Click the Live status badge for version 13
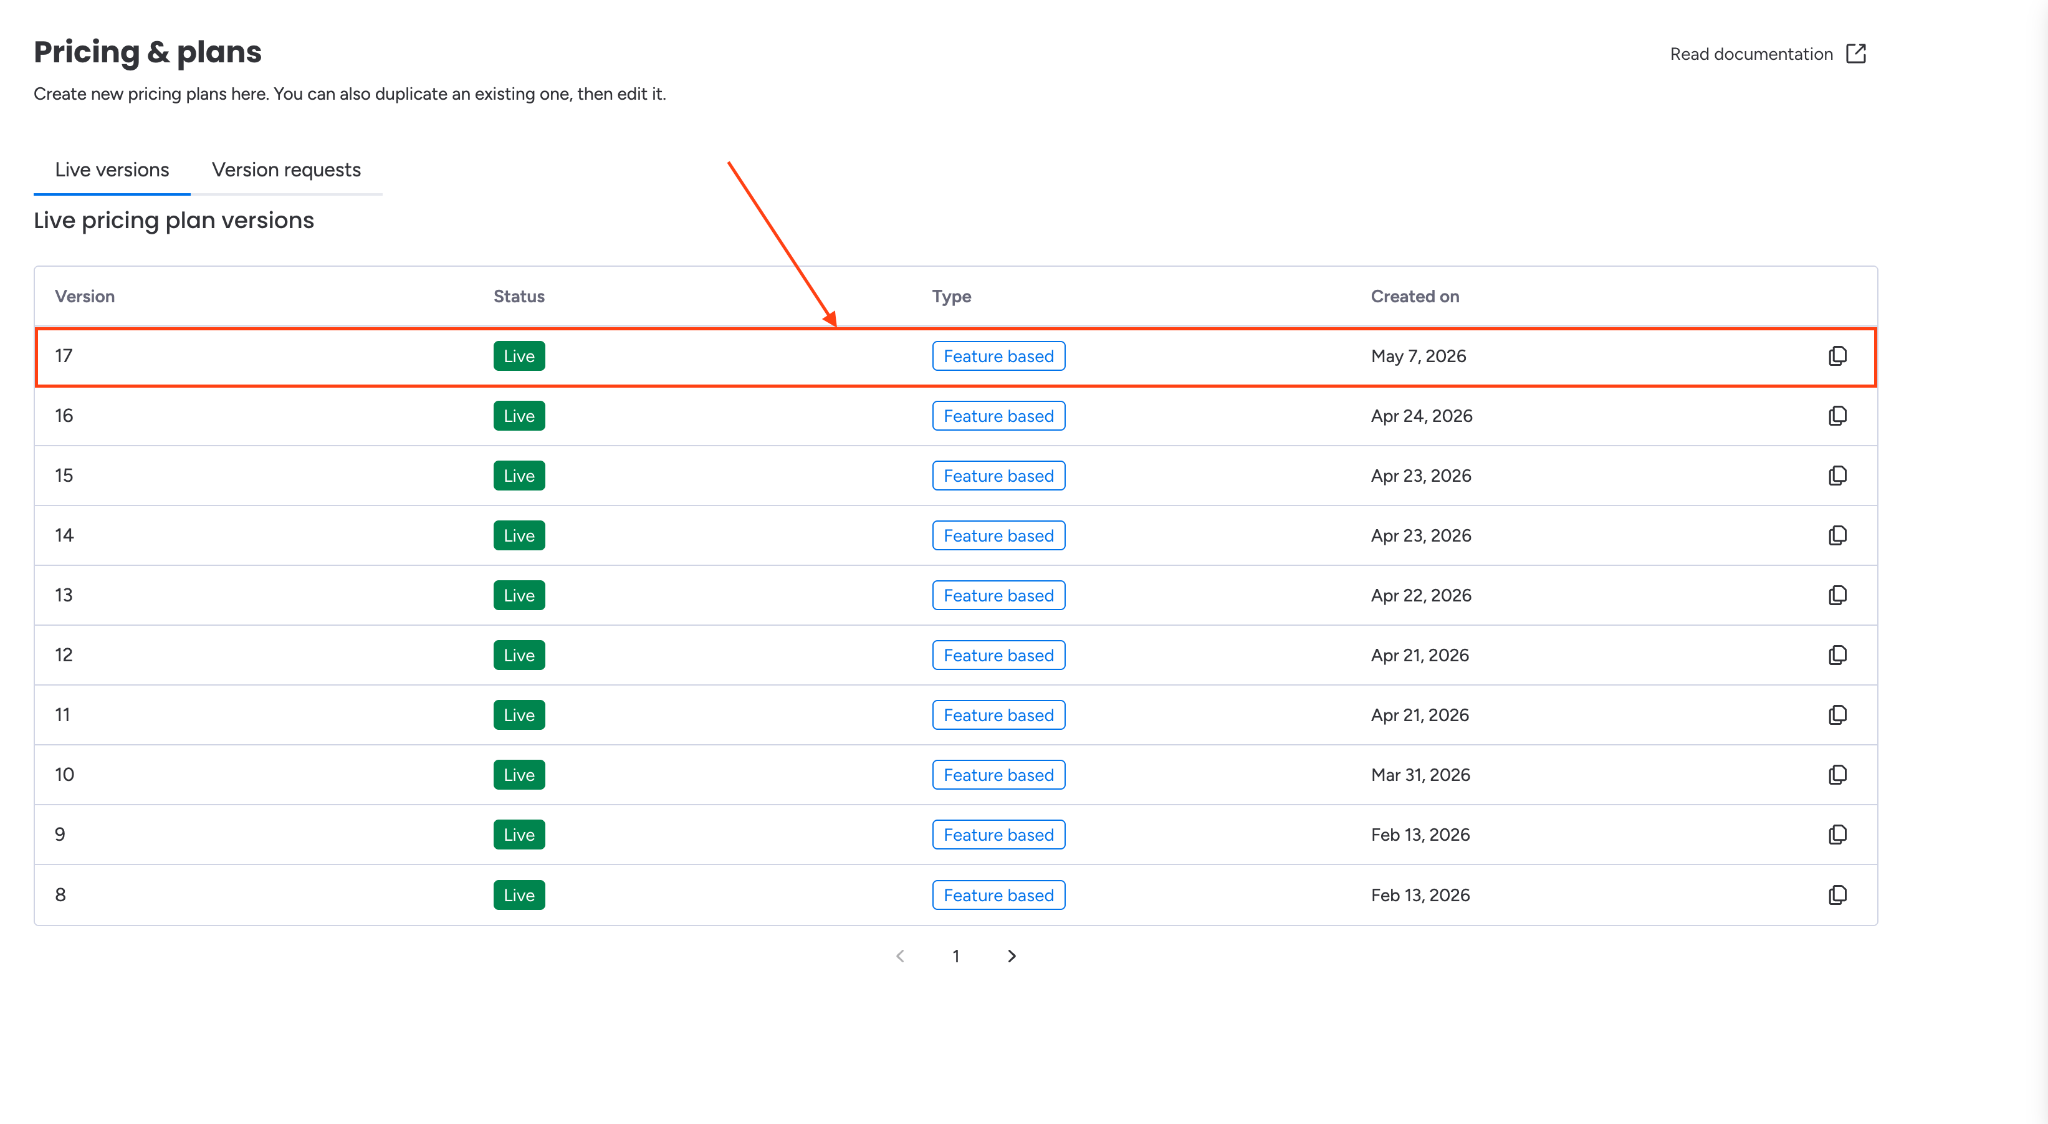2048x1124 pixels. point(519,595)
